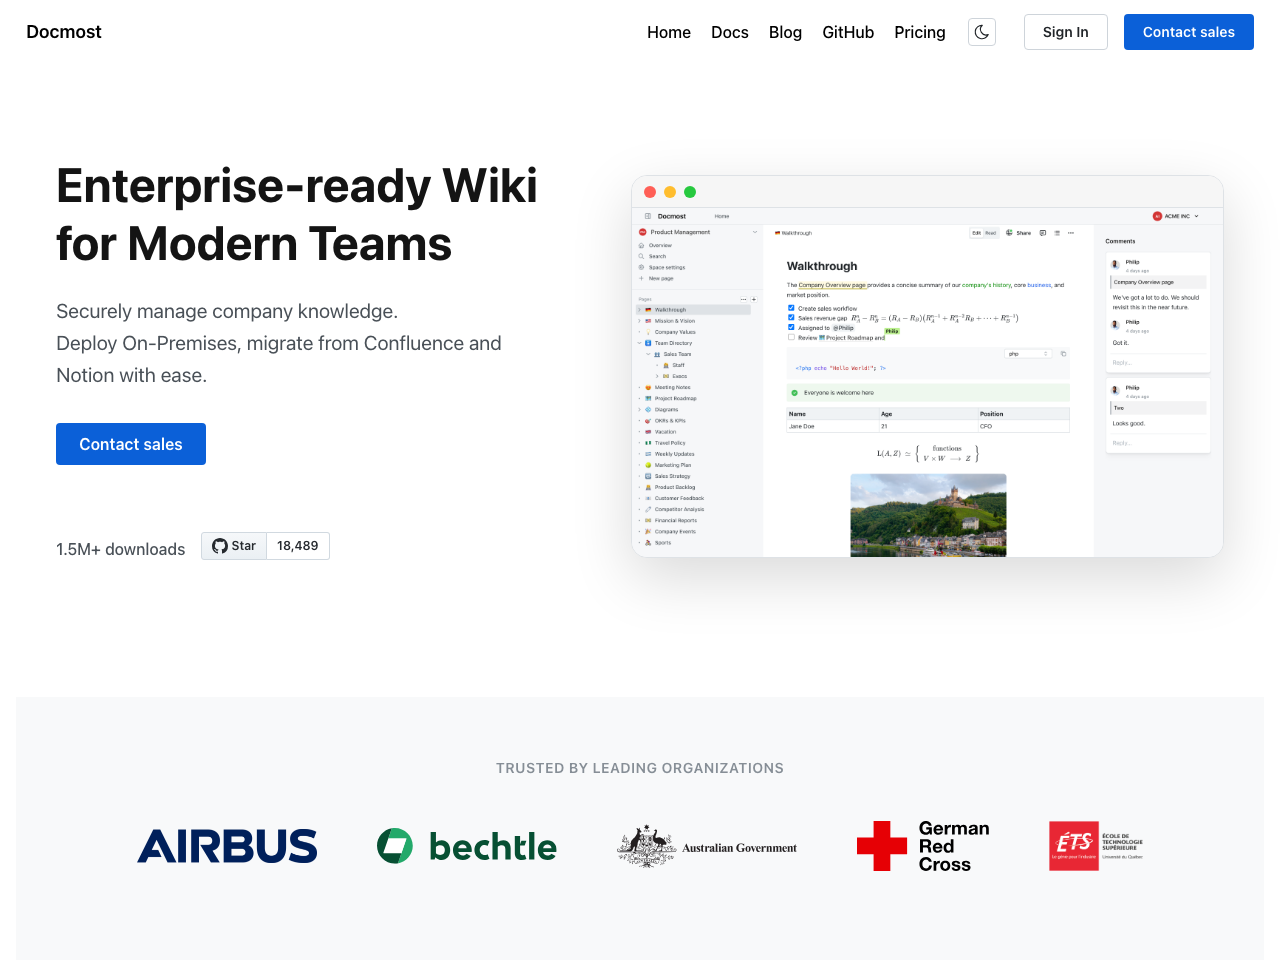This screenshot has width=1280, height=960.
Task: Open Space settings gear in preview
Action: point(642,267)
